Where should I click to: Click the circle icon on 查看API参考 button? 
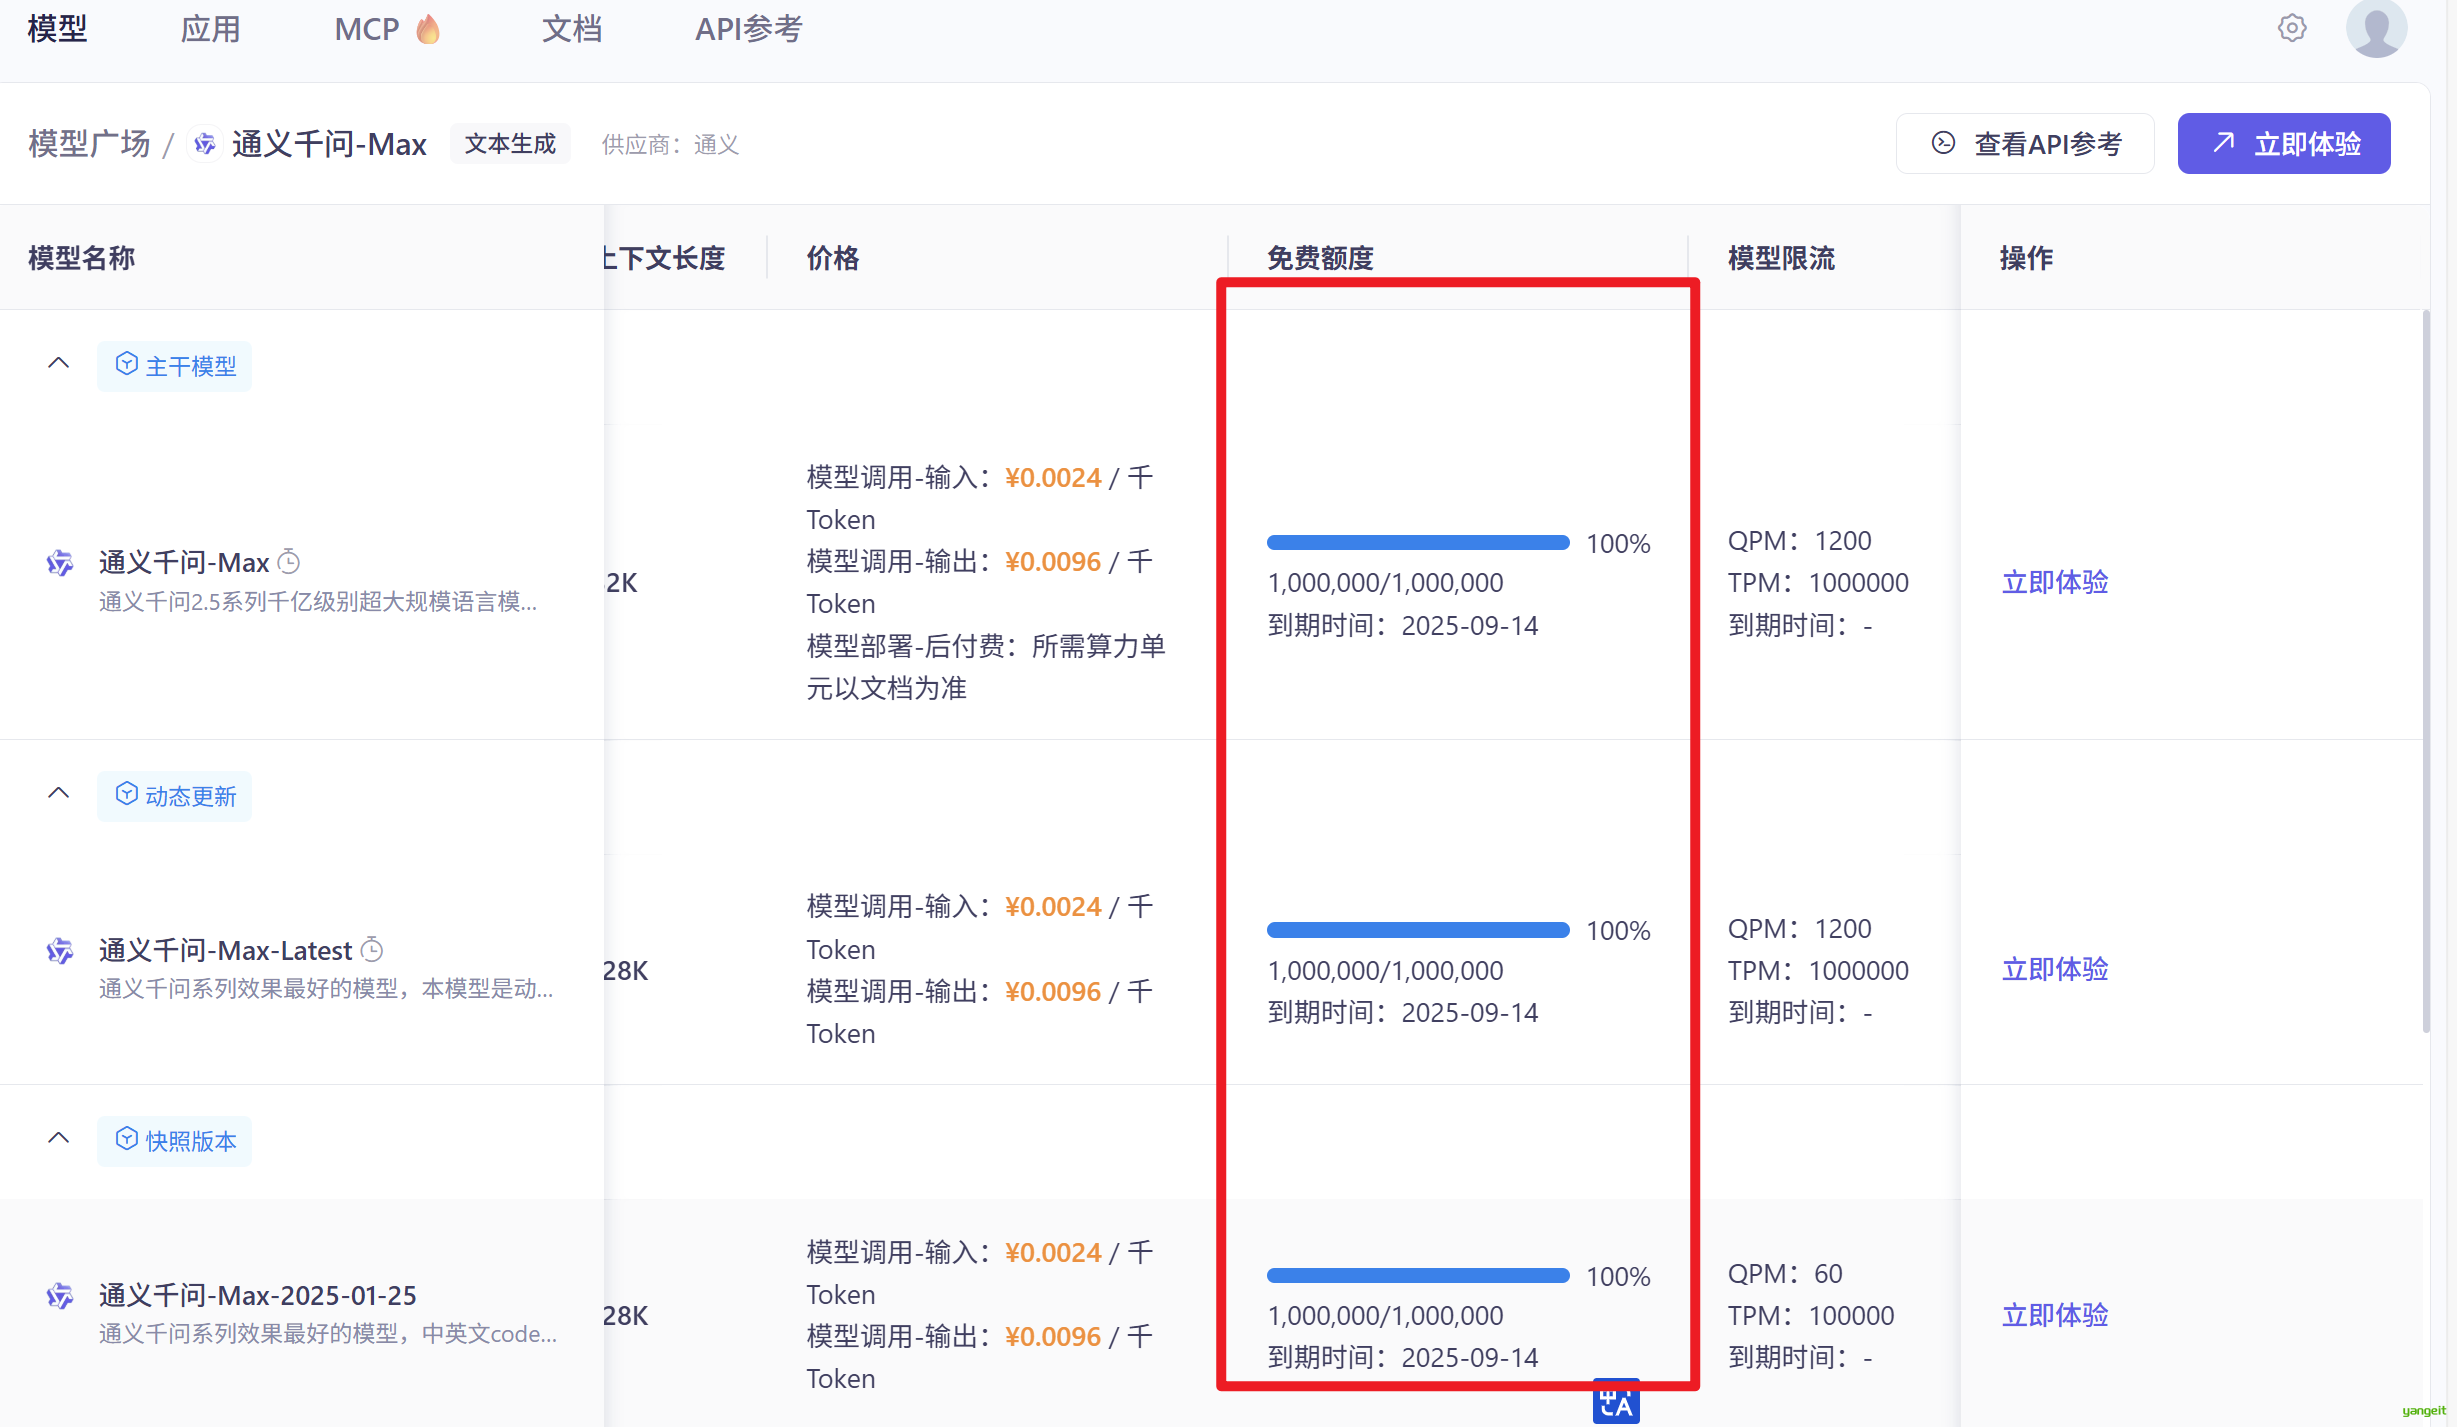click(x=1943, y=143)
